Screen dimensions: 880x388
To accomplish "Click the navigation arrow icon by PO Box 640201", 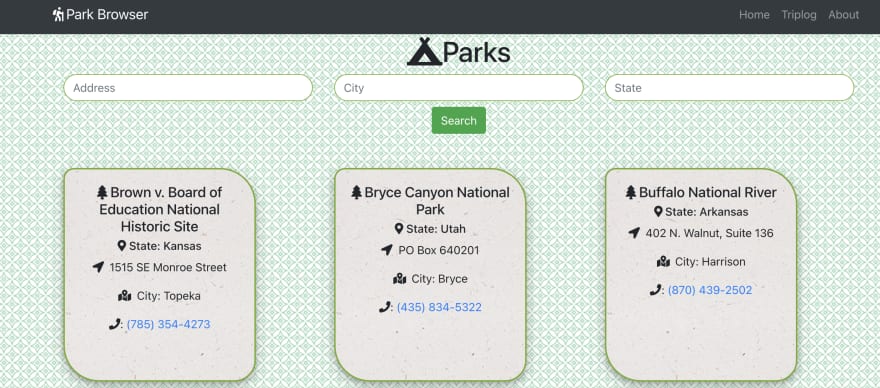I will click(x=387, y=250).
